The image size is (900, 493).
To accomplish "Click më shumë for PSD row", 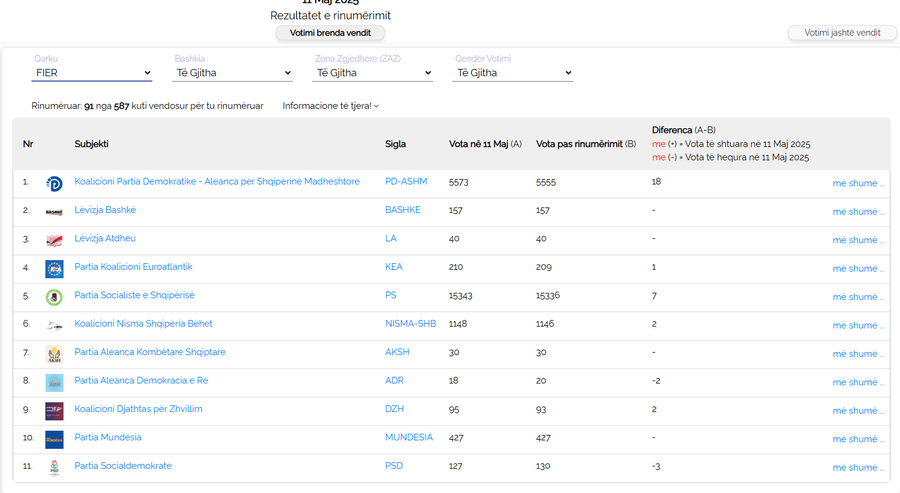I will pyautogui.click(x=858, y=467).
